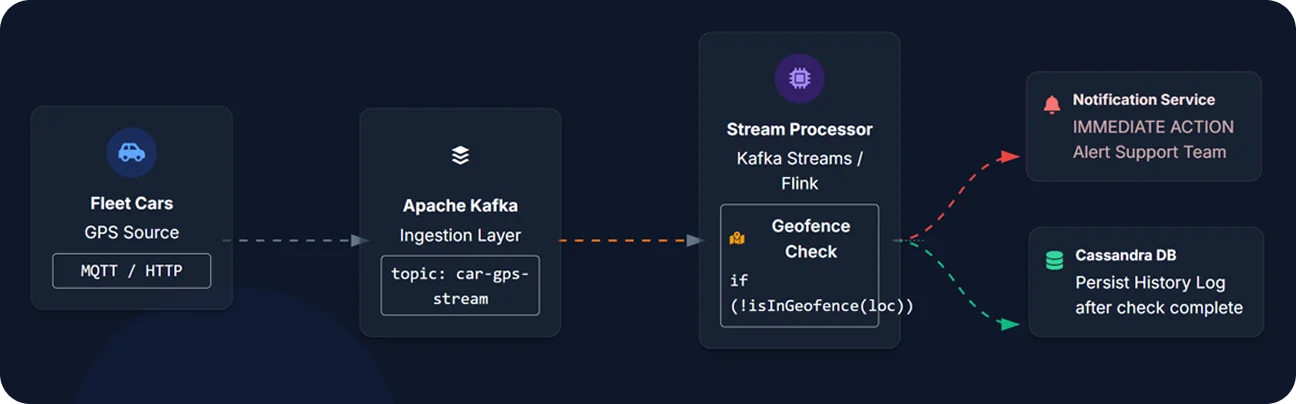Click the GPS Source label
This screenshot has width=1296, height=404.
[132, 233]
